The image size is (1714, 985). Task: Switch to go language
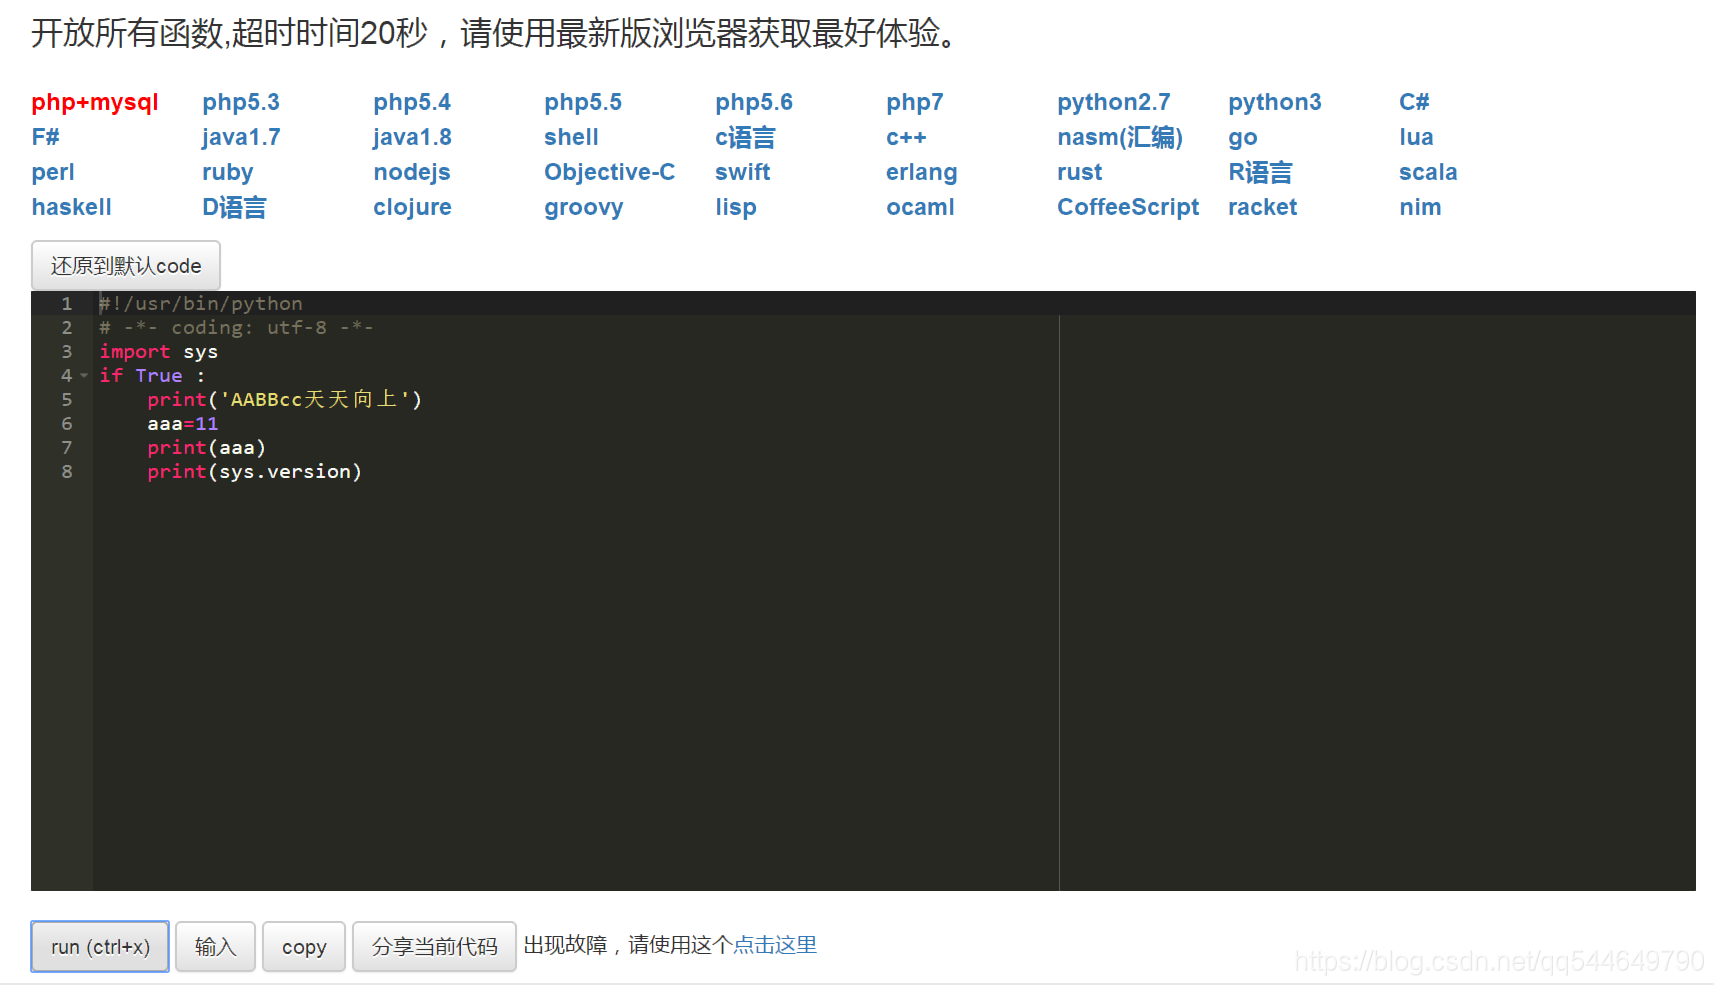[1243, 138]
